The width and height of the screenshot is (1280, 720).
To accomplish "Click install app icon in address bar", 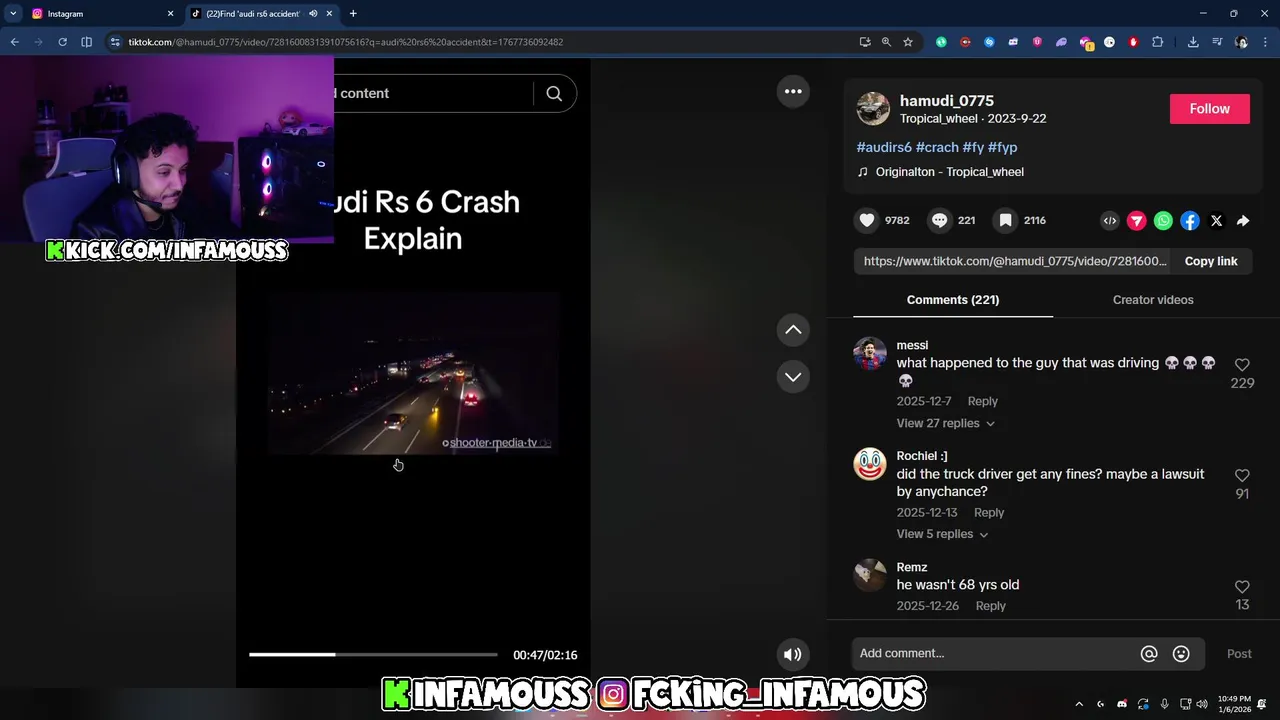I will pyautogui.click(x=865, y=42).
